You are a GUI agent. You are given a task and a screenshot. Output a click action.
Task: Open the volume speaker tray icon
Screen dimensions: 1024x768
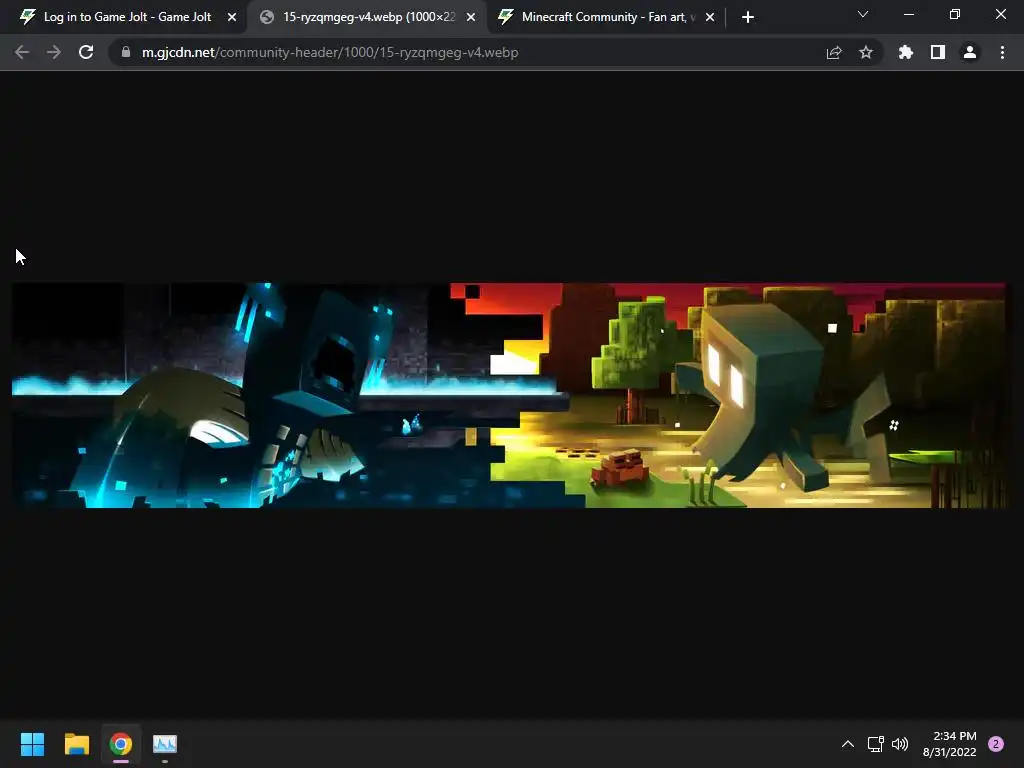coord(900,744)
